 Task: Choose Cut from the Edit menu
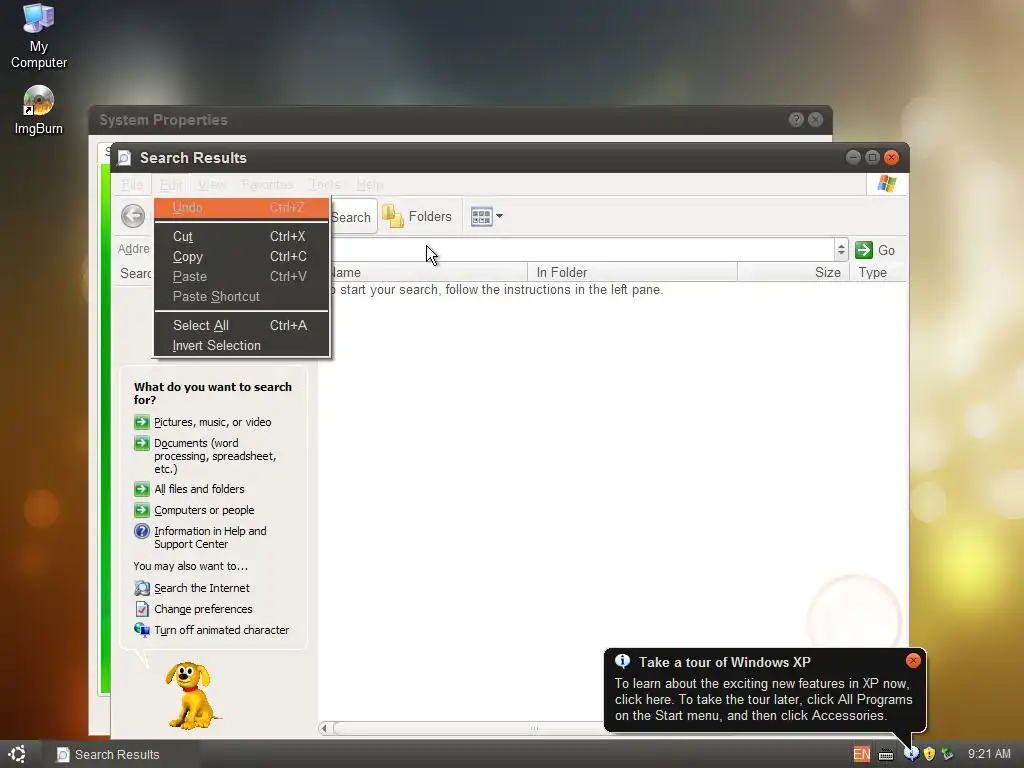[241, 236]
